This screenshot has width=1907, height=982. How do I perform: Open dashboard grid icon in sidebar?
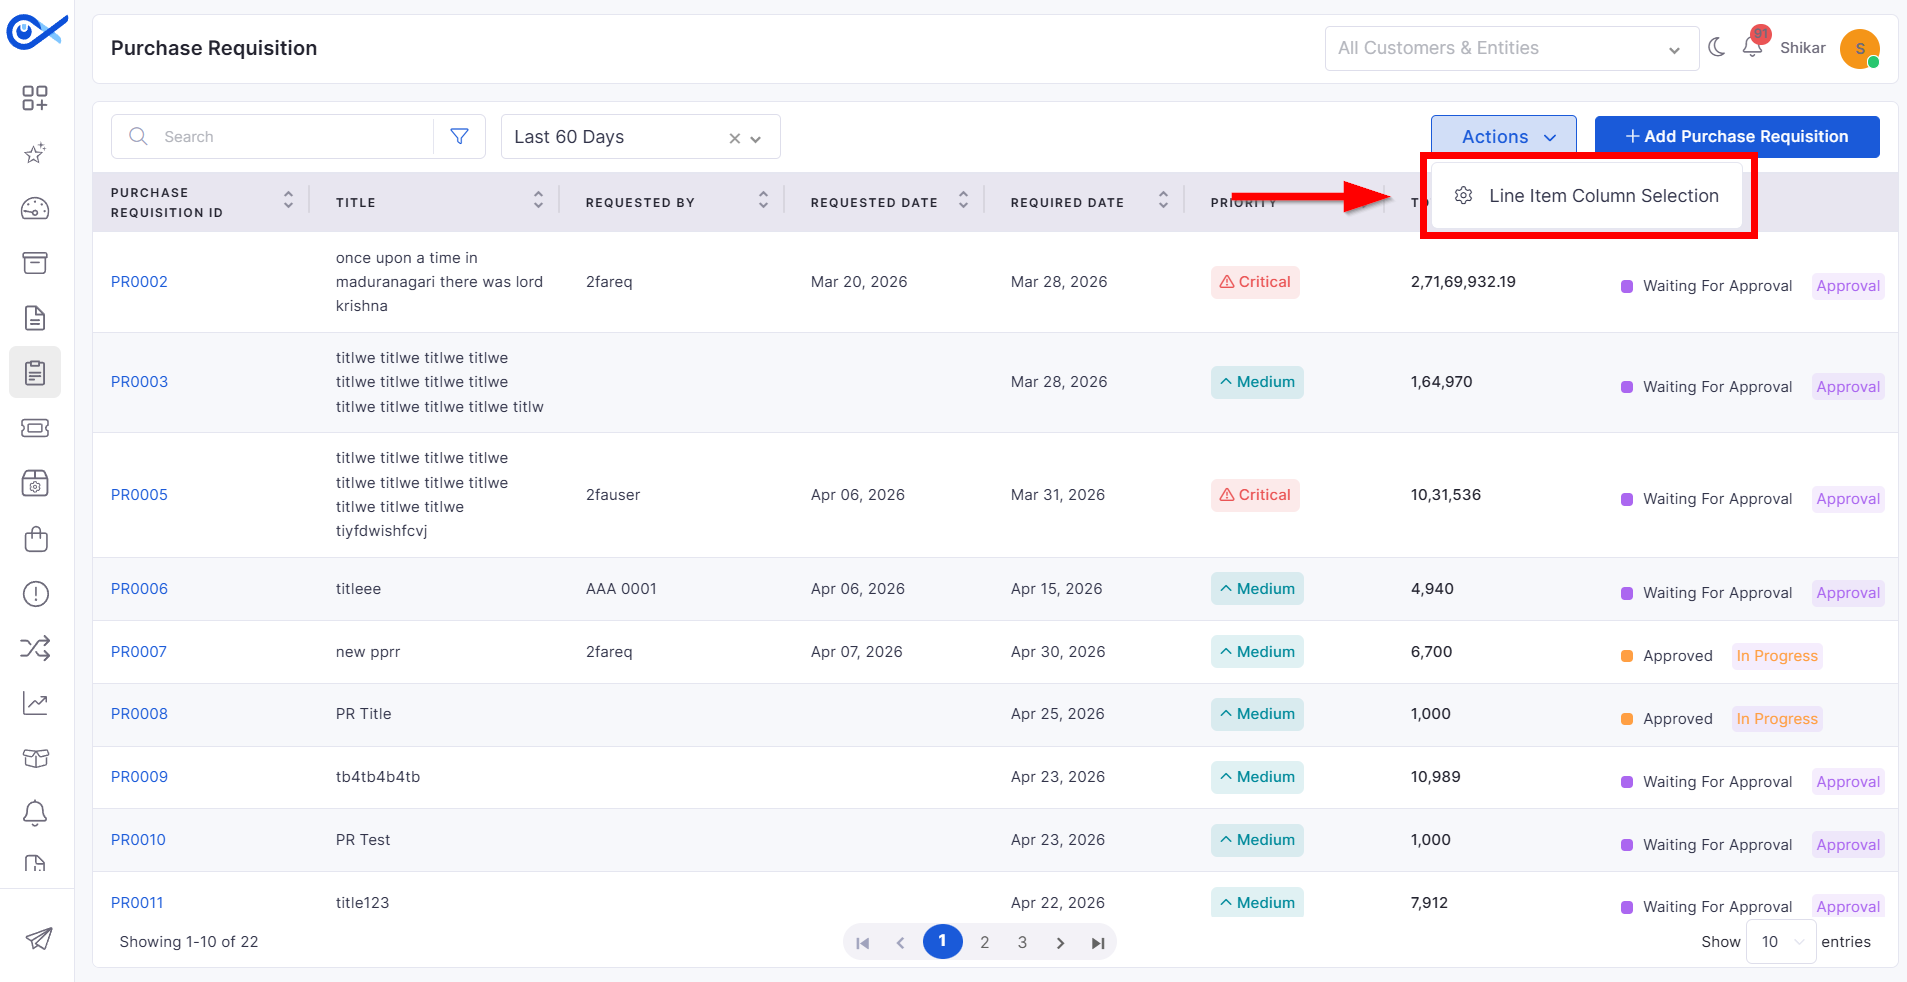[x=35, y=98]
